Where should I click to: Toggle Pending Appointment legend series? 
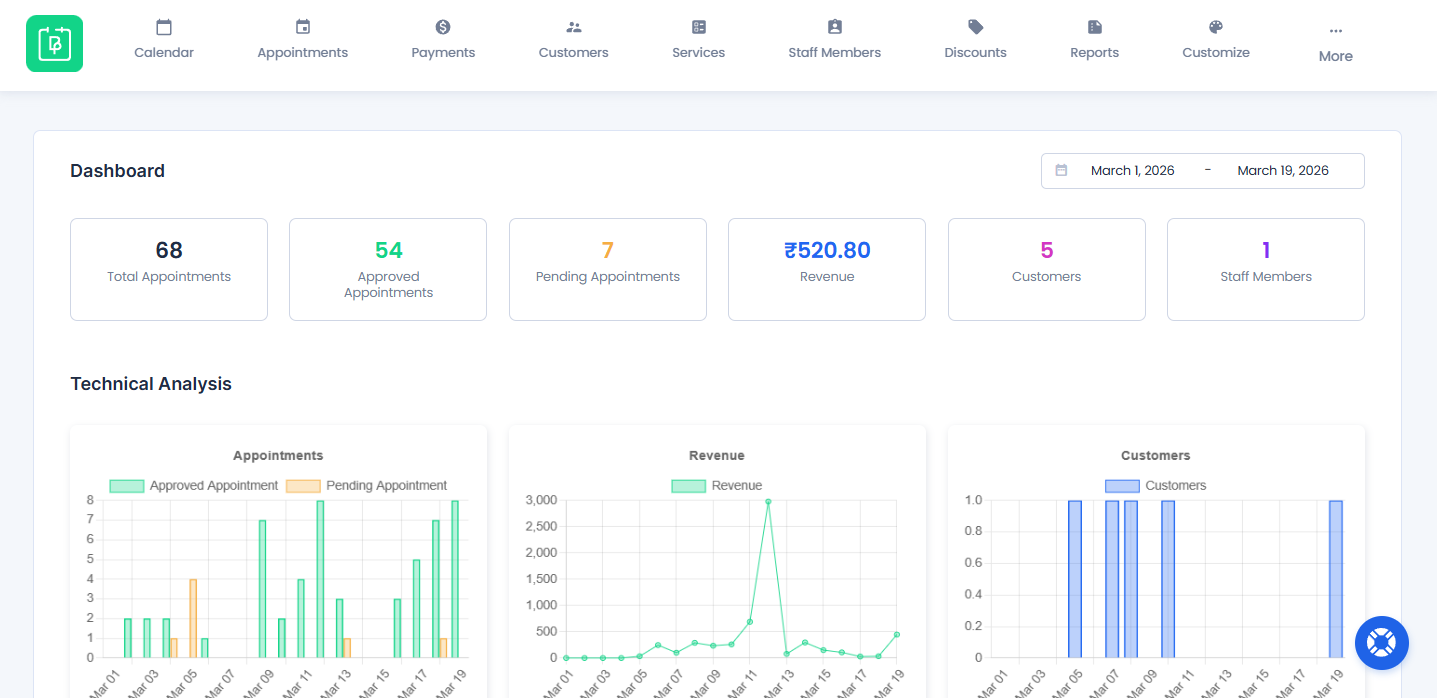tap(366, 486)
